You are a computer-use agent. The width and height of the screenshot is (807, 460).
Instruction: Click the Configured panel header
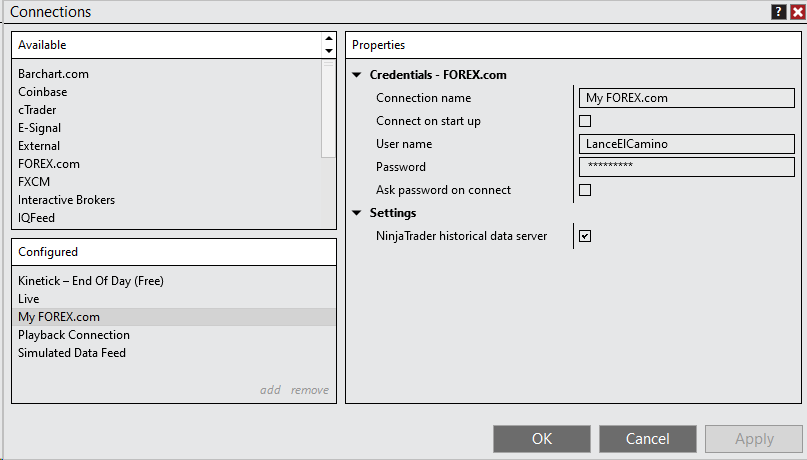coord(174,252)
